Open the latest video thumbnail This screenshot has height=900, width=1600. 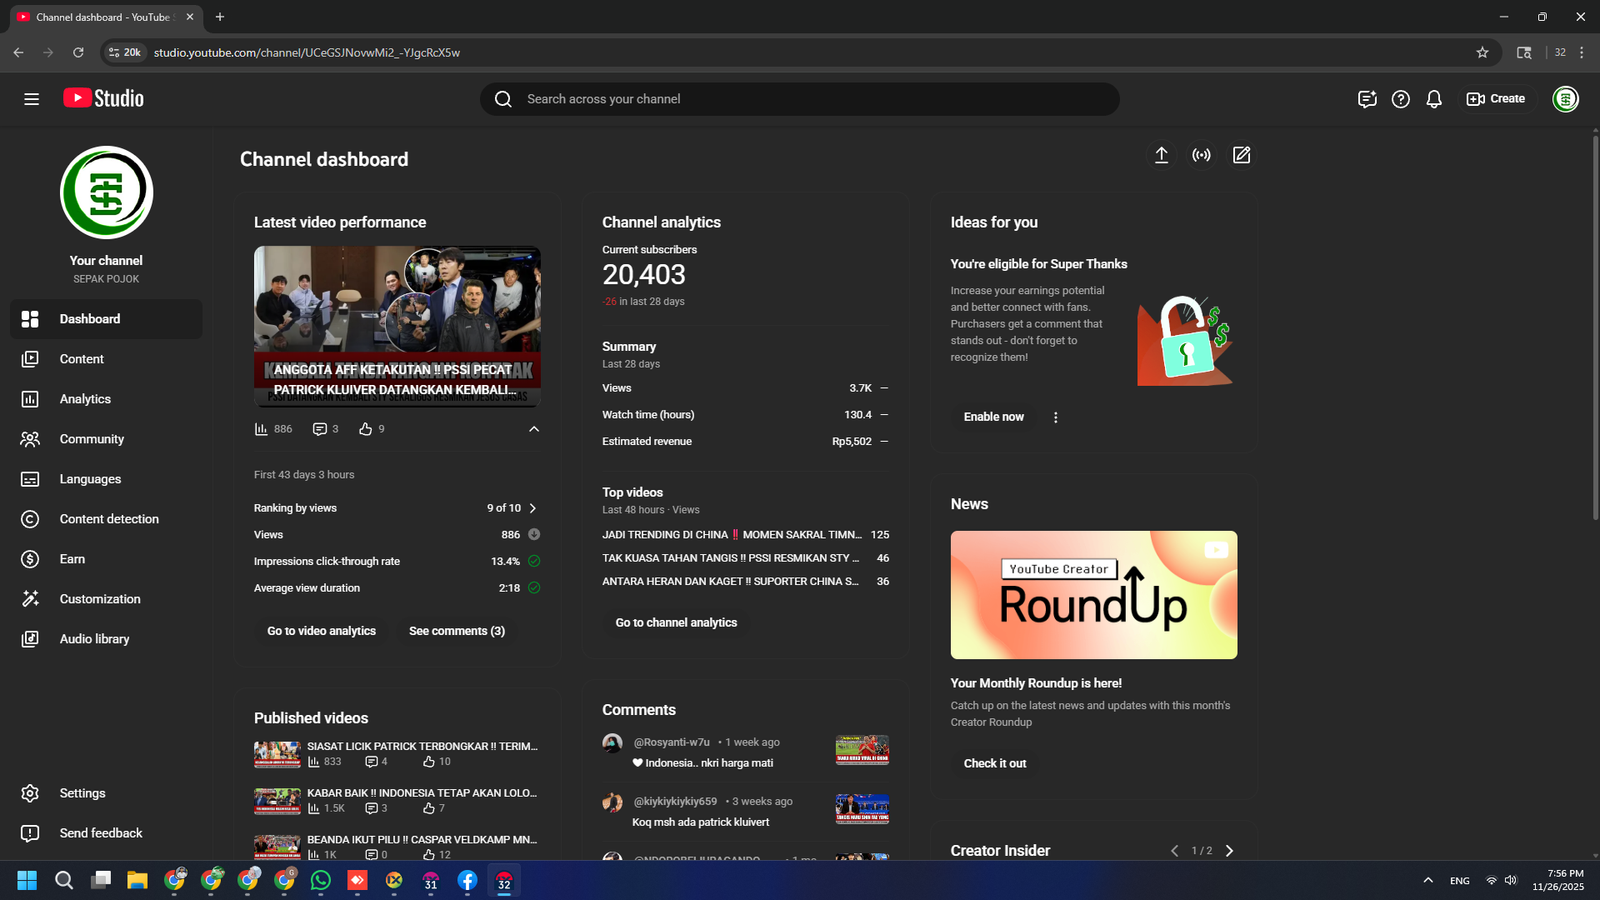pyautogui.click(x=397, y=326)
